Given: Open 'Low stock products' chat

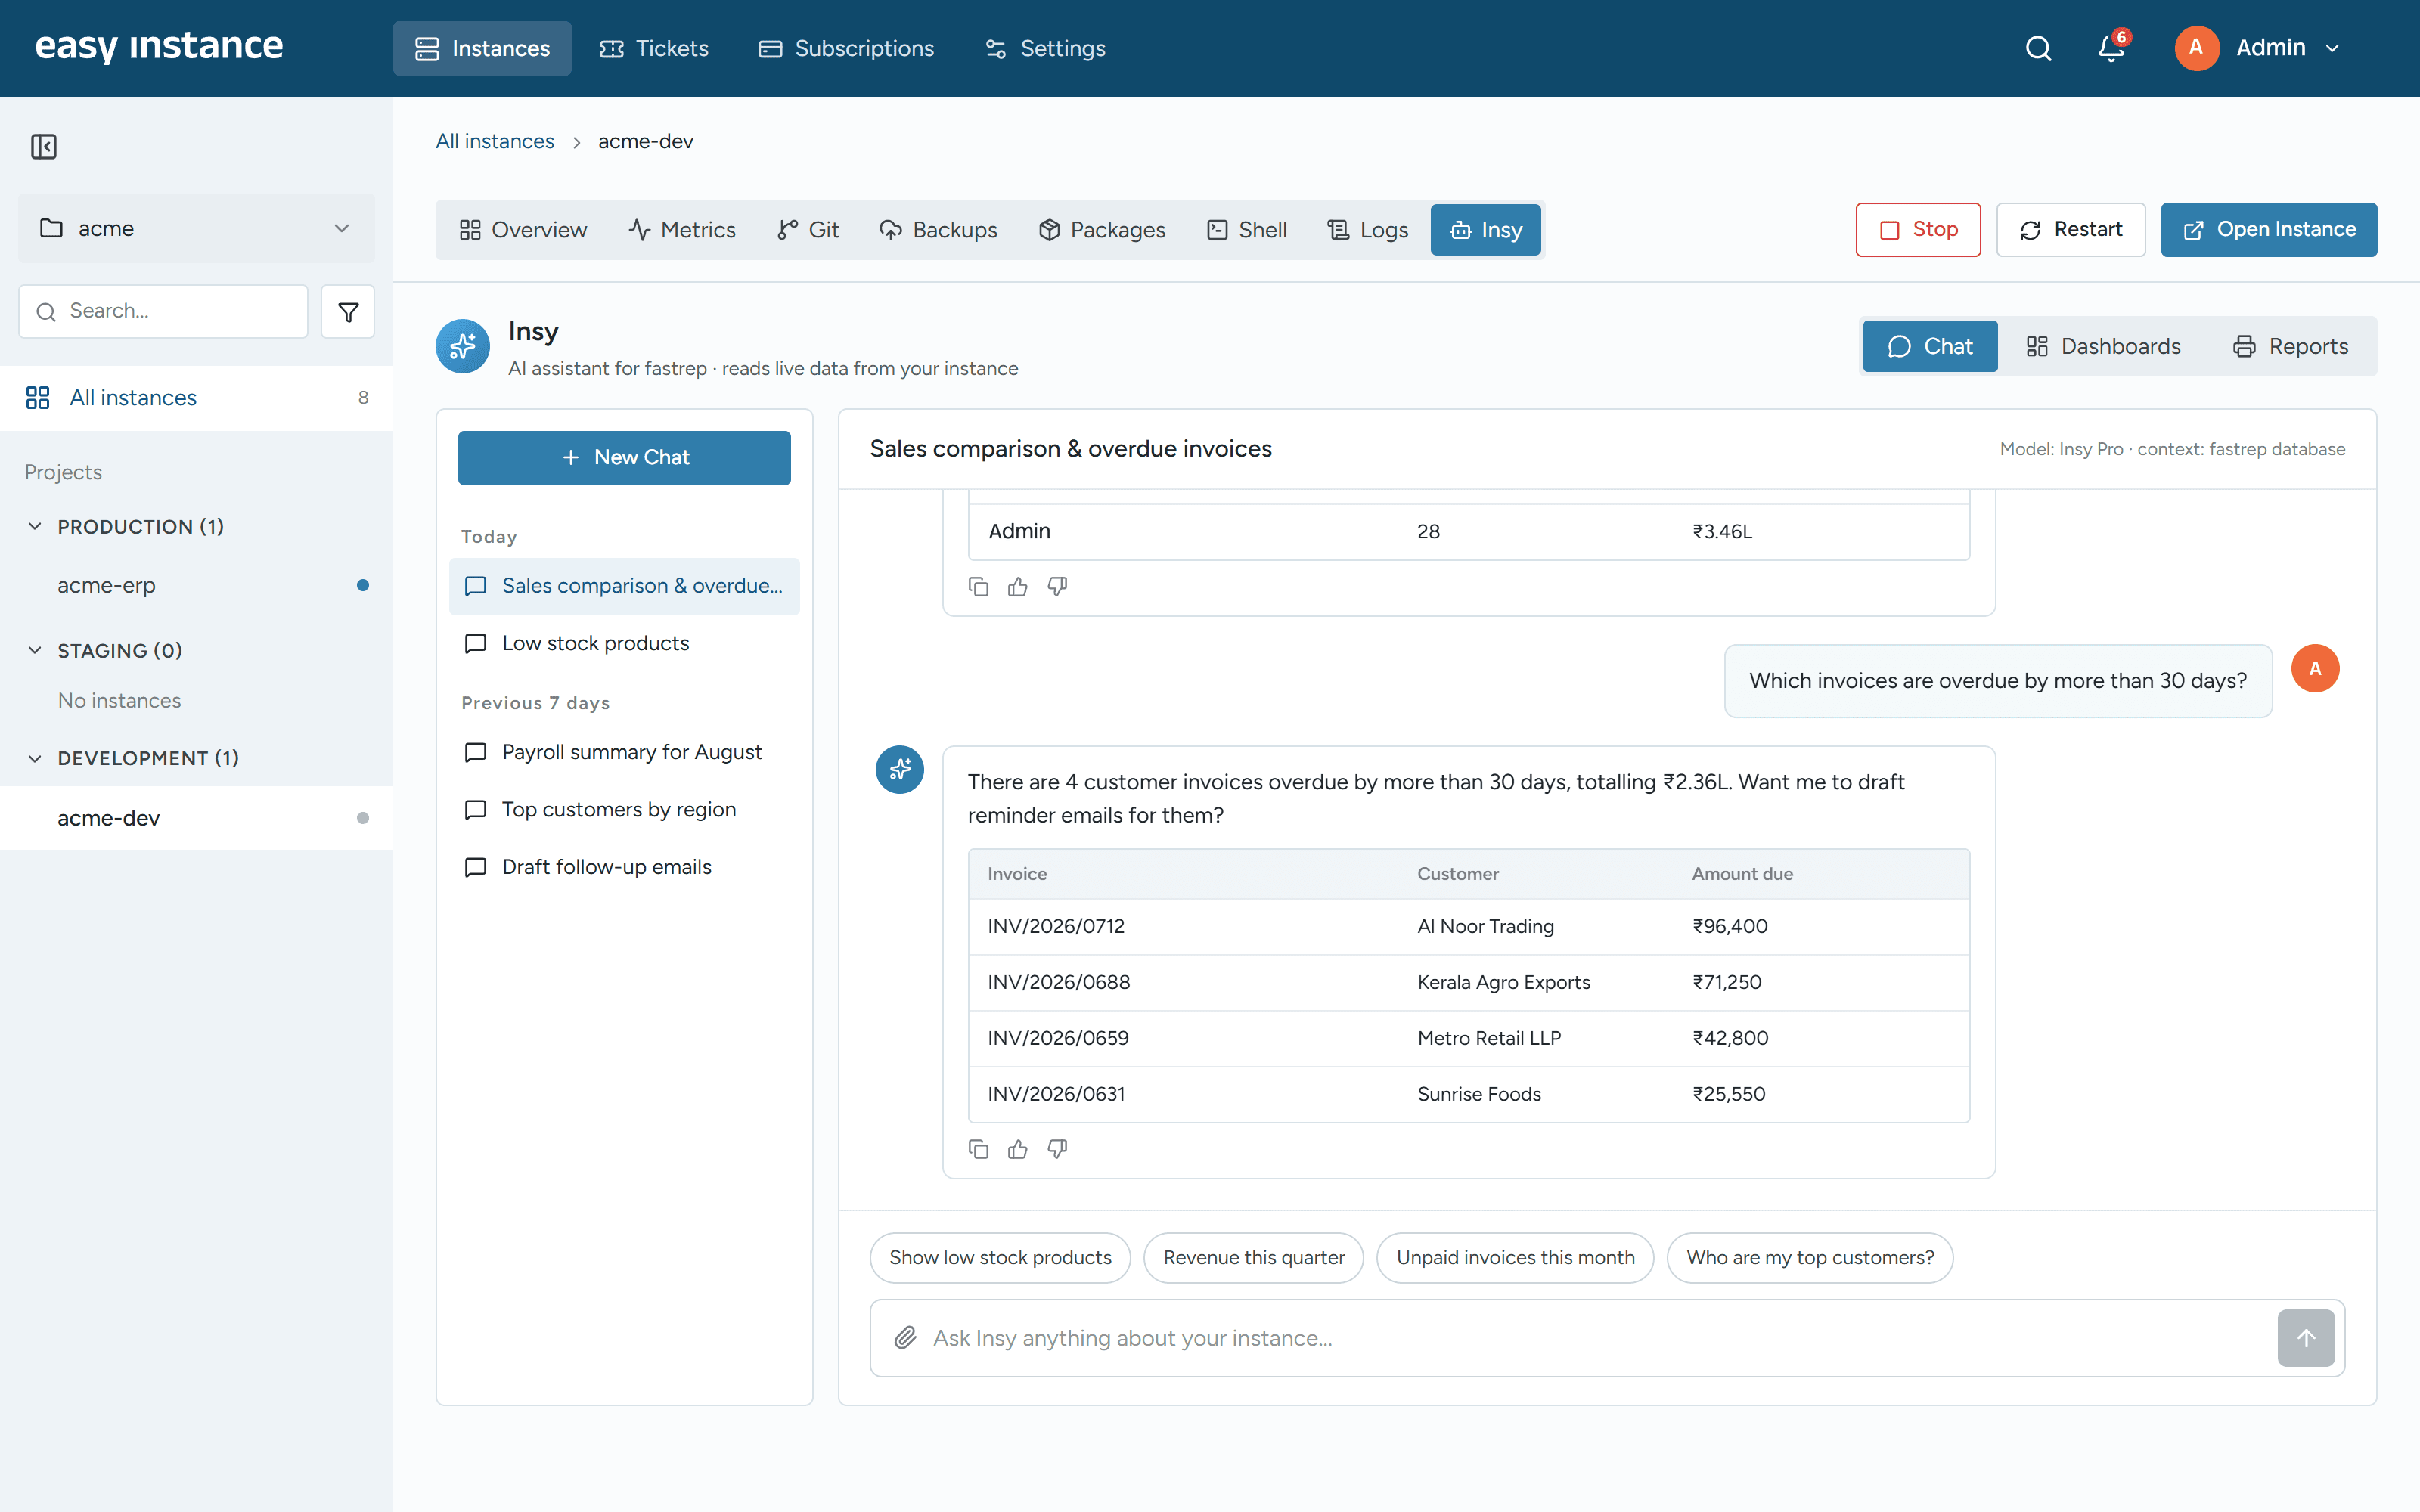Looking at the screenshot, I should click(x=624, y=643).
